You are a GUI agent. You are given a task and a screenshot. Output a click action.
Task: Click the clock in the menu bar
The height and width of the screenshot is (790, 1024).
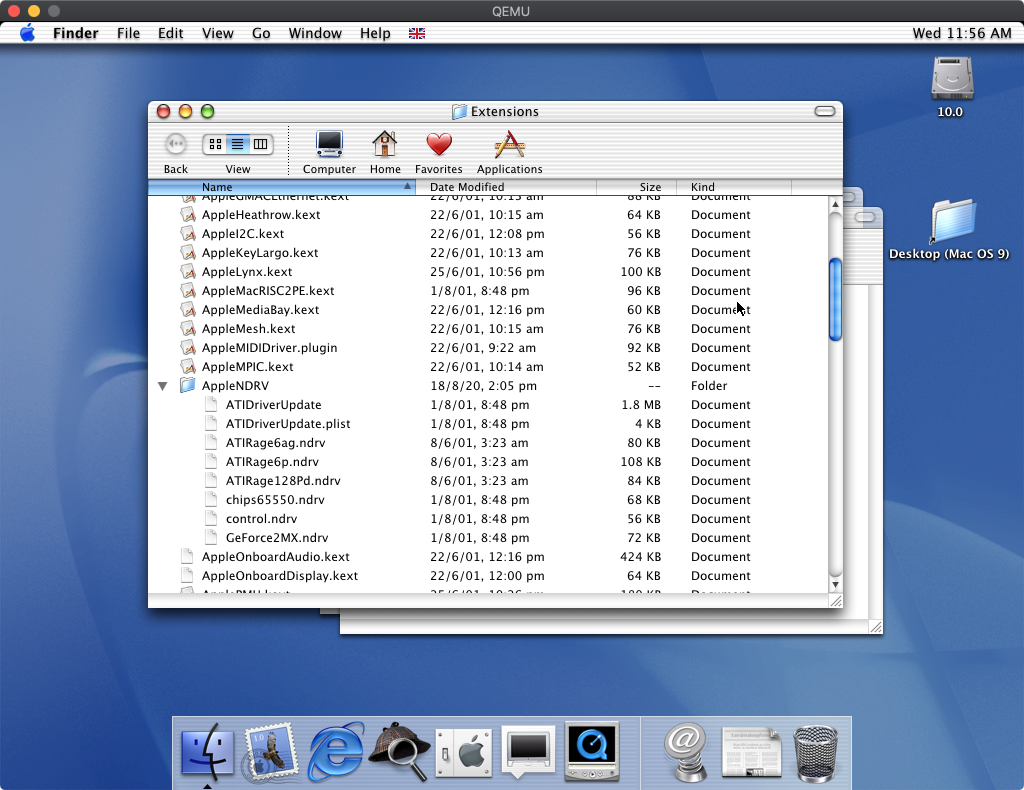961,33
